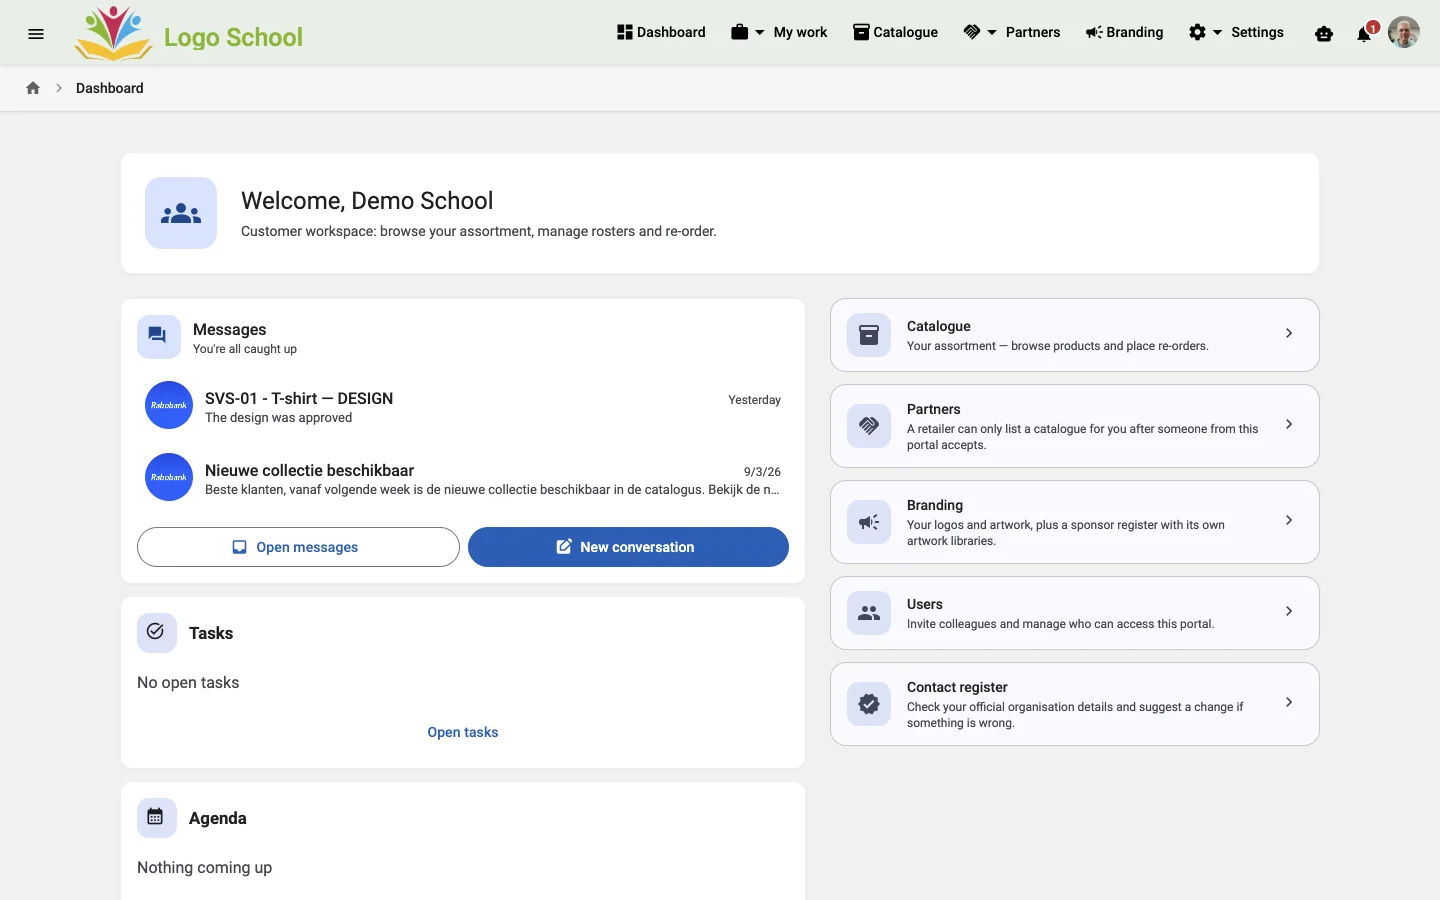This screenshot has width=1440, height=900.
Task: Expand the Partners dropdown in navbar
Action: pos(1011,32)
